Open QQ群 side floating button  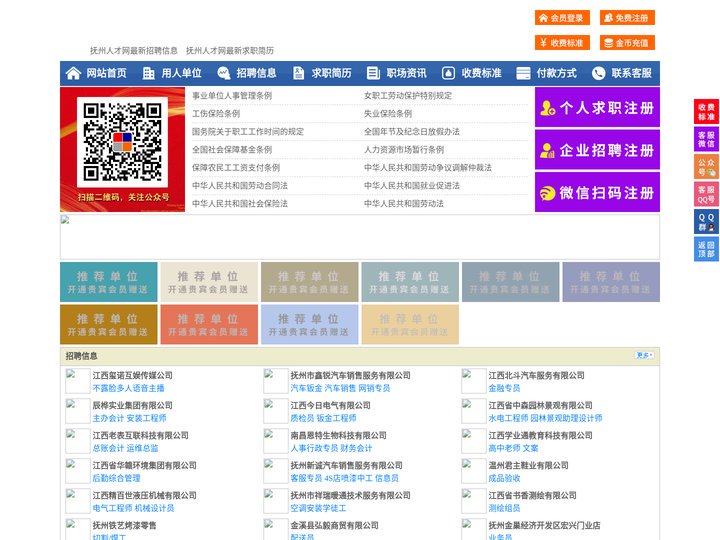click(706, 222)
